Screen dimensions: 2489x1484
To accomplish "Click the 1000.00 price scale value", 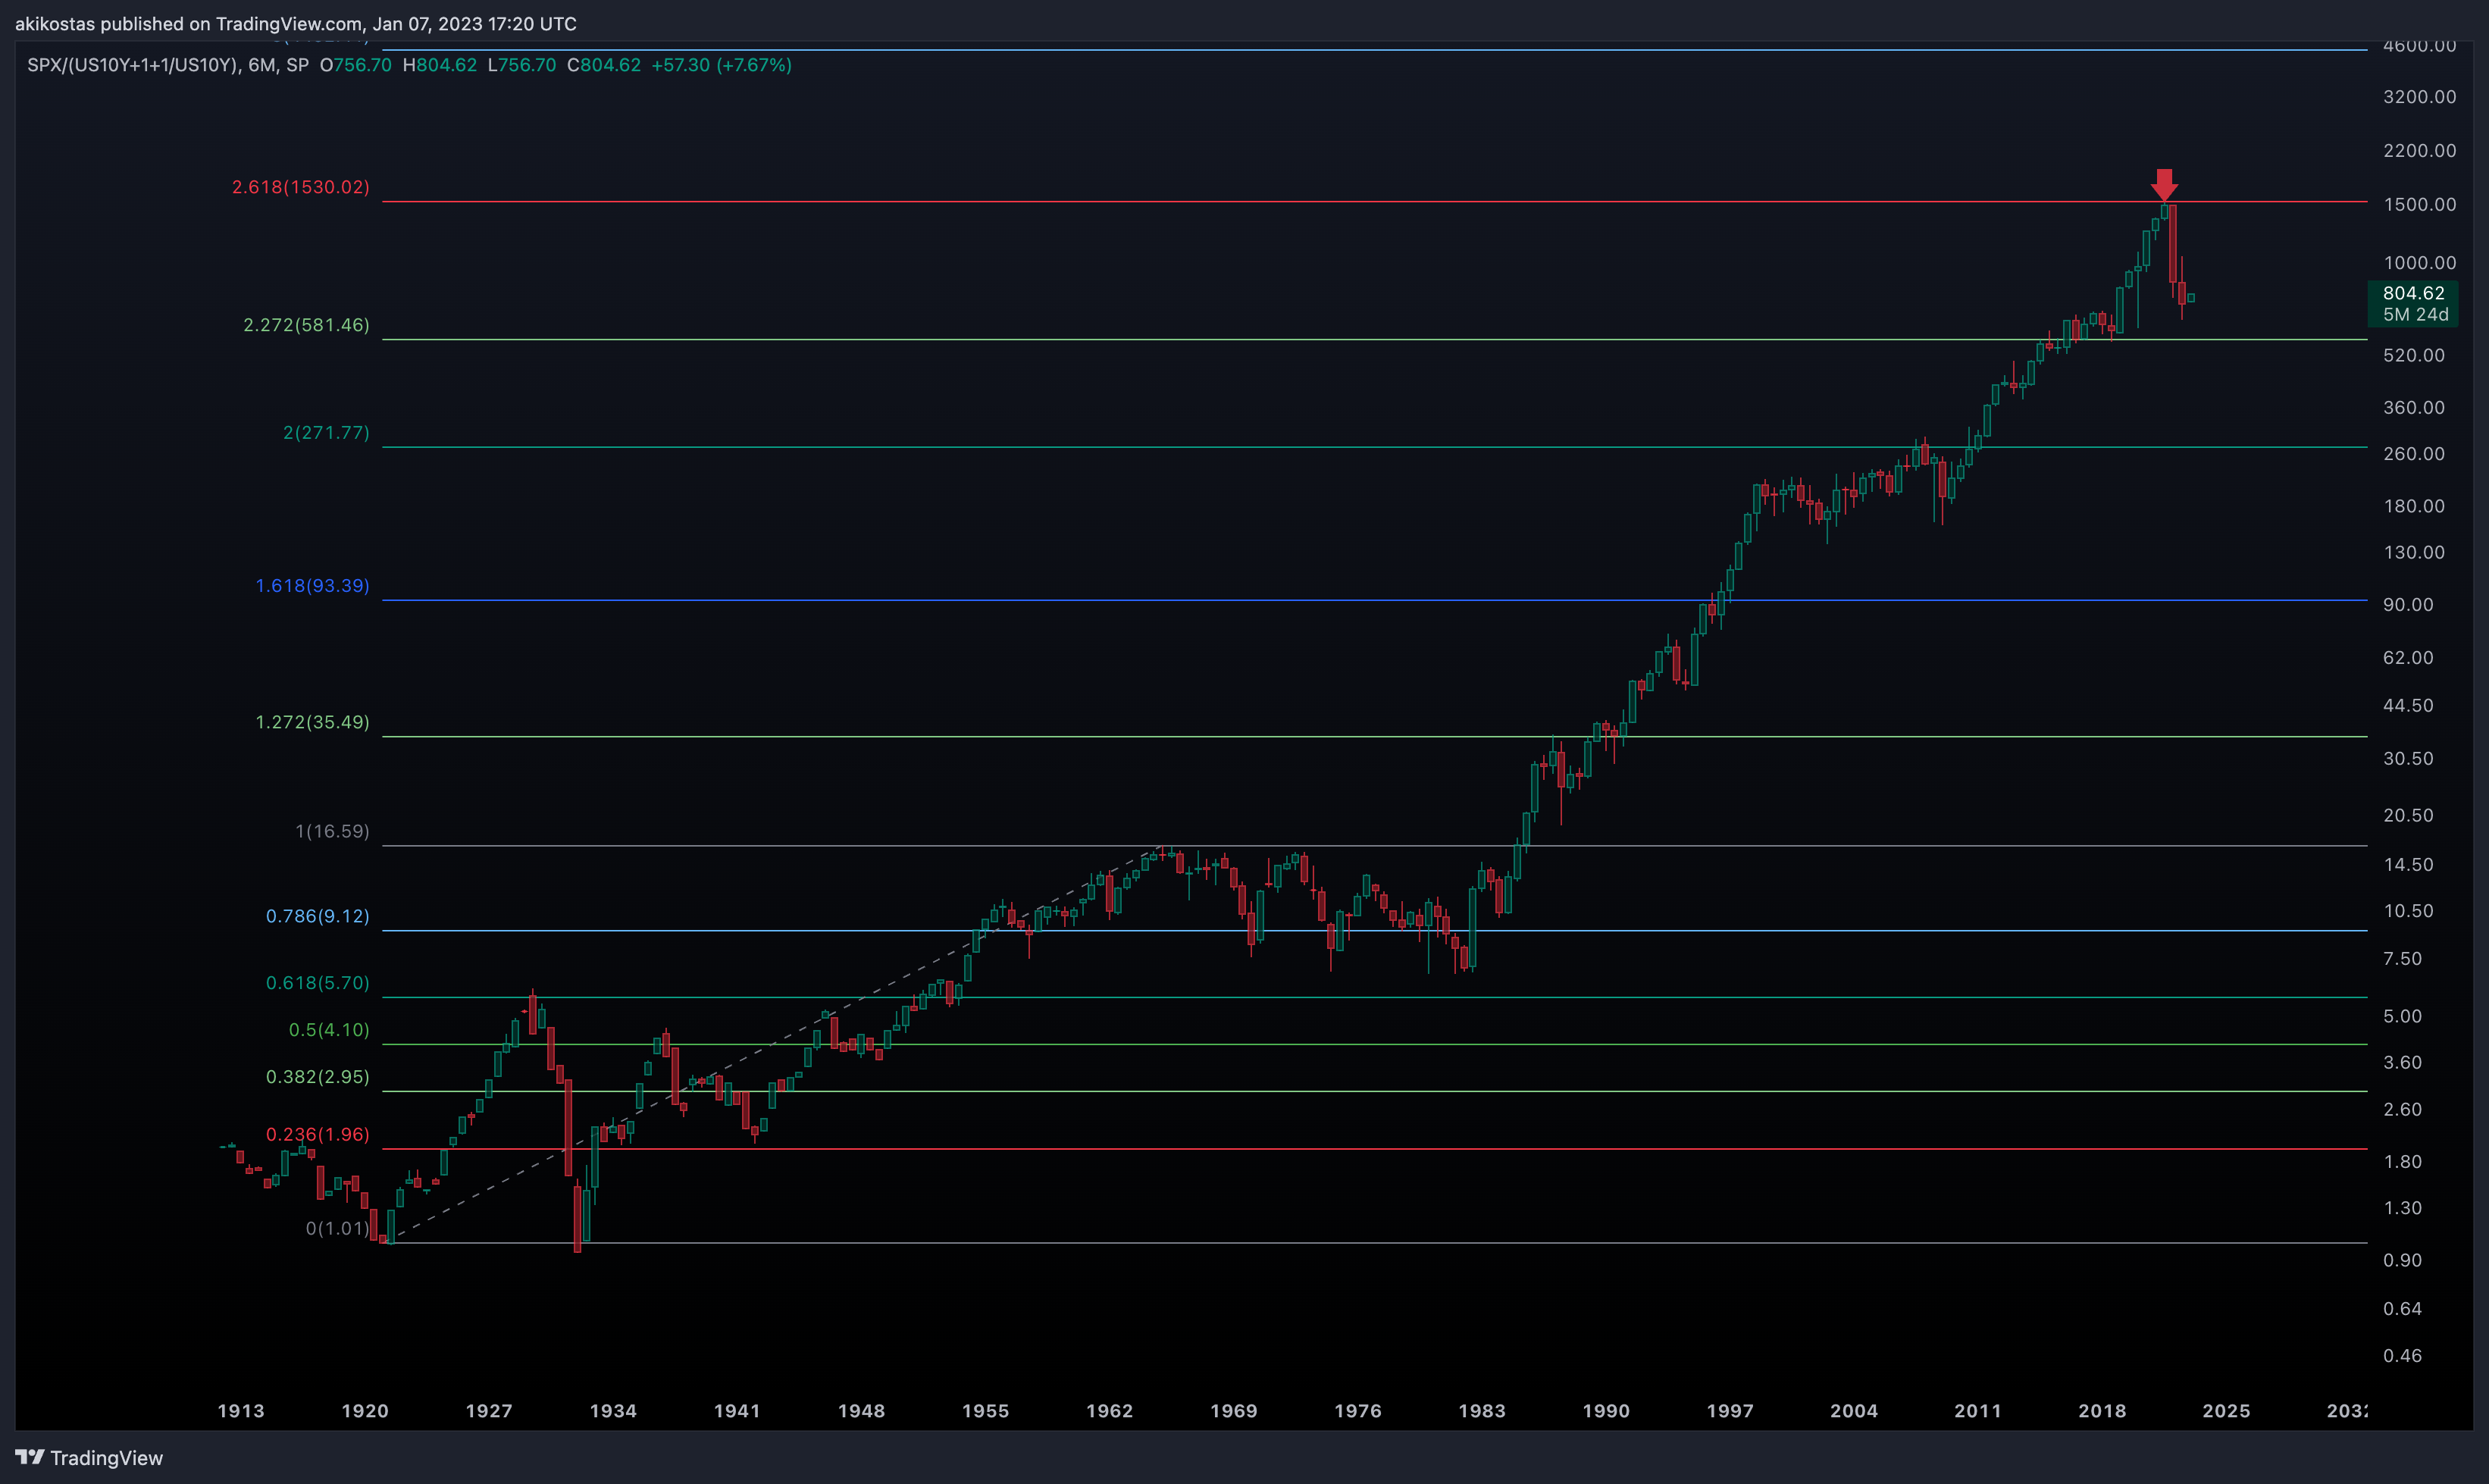I will click(2419, 263).
